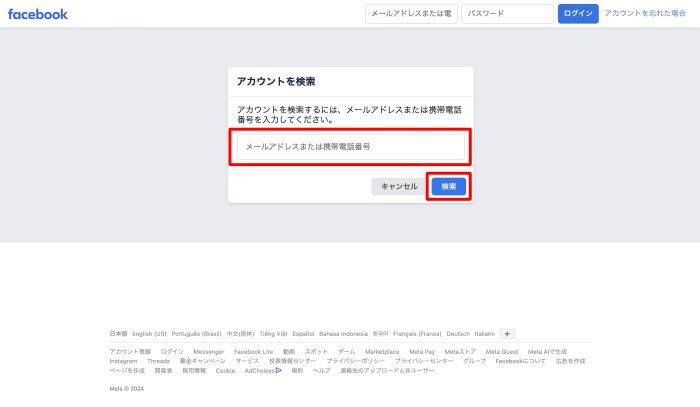Image resolution: width=700 pixels, height=407 pixels.
Task: Click the blue 検索 button
Action: (x=449, y=186)
